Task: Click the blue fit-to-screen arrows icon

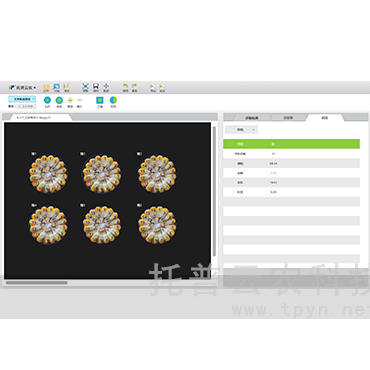Action: point(85,86)
